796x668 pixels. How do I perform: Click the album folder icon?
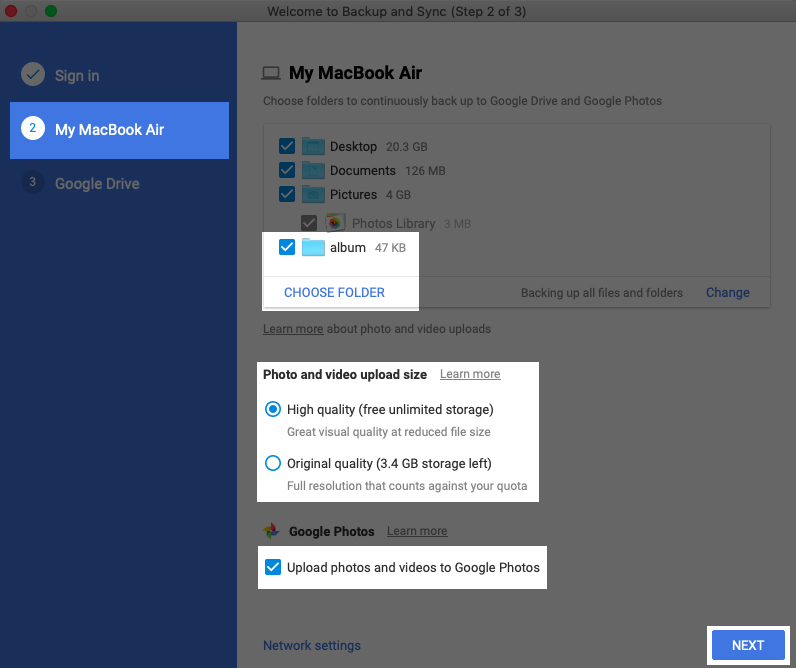coord(313,247)
